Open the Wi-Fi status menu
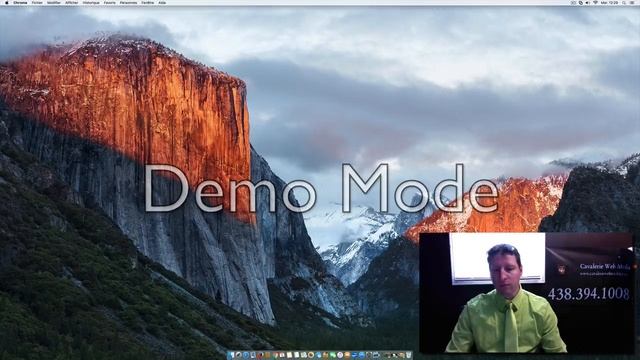640x360 pixels. point(595,2)
